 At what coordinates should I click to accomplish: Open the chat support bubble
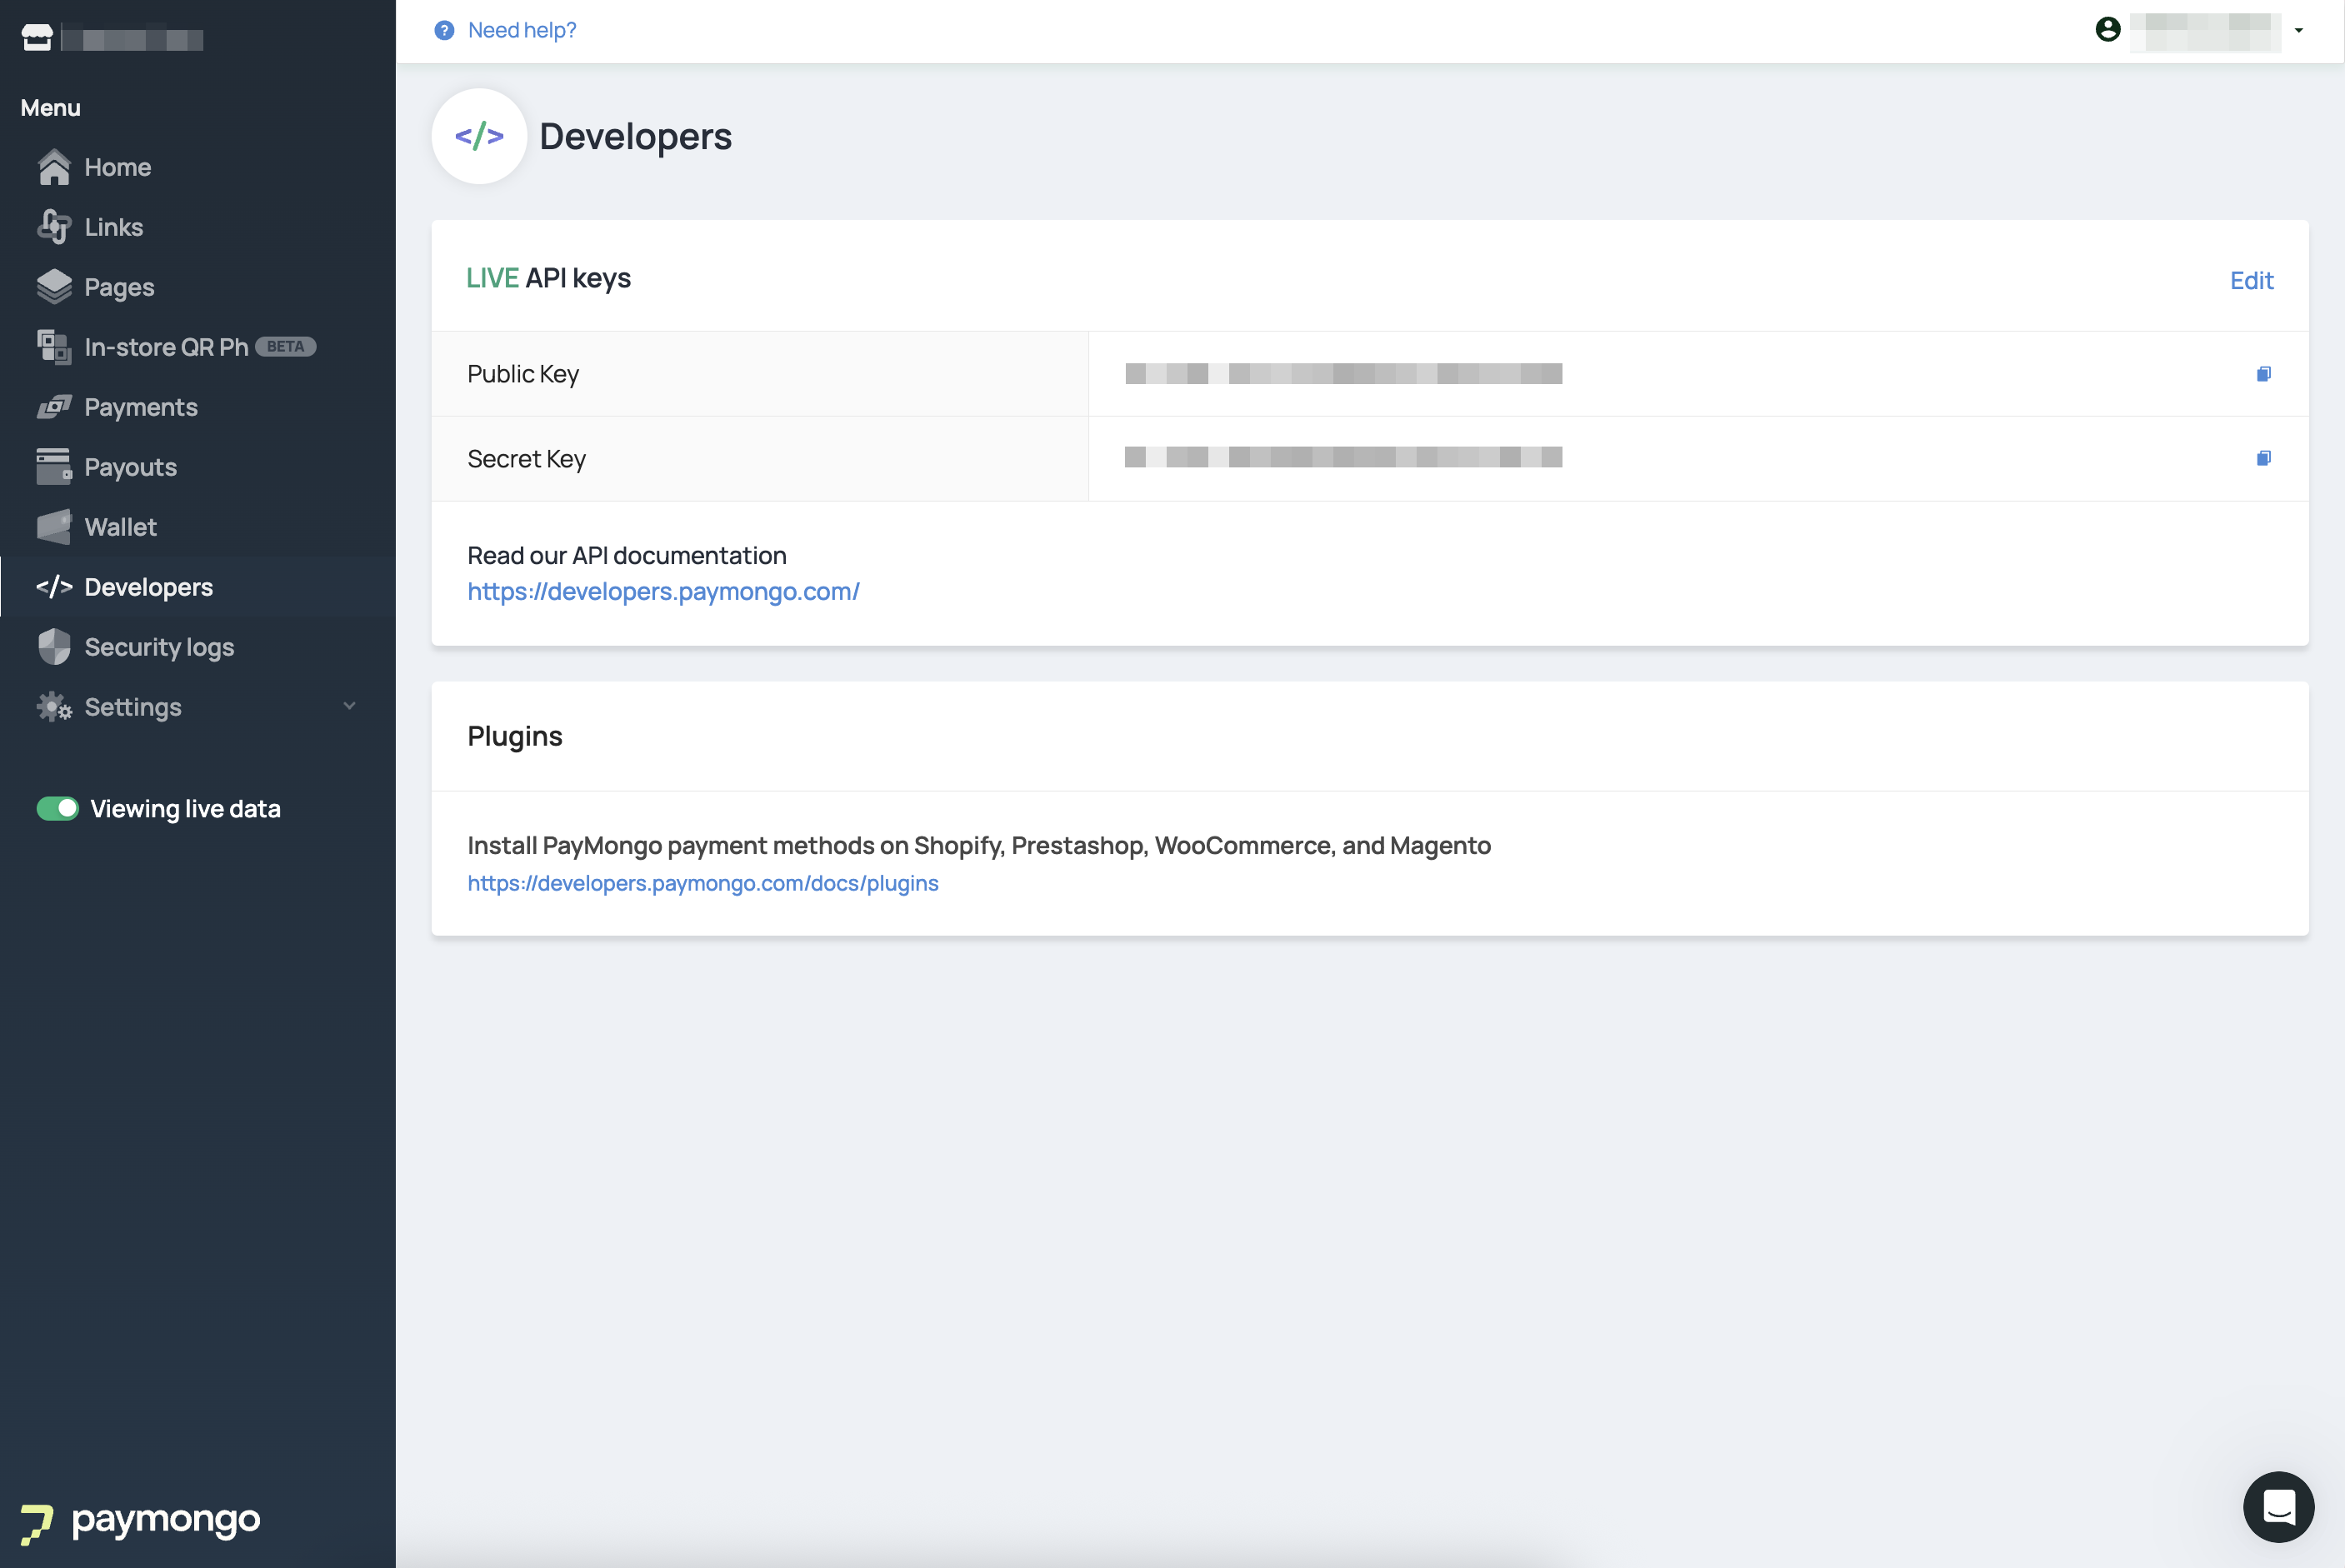point(2278,1506)
